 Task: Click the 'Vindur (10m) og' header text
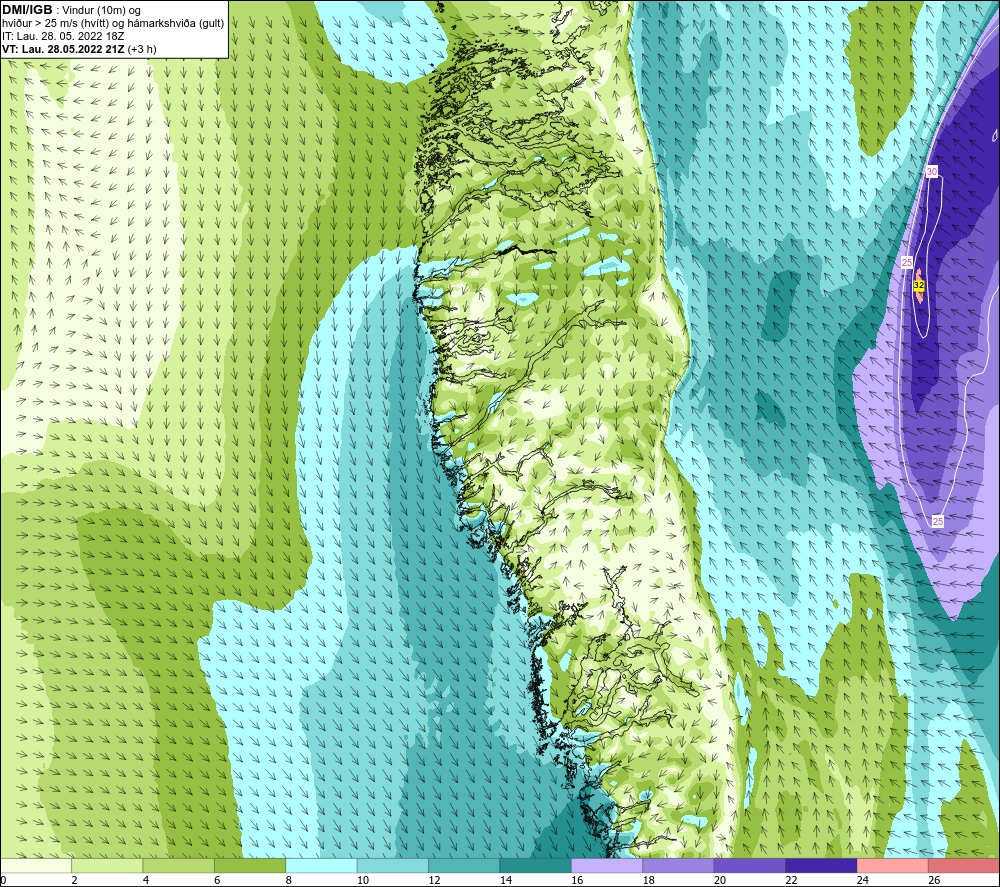101,11
